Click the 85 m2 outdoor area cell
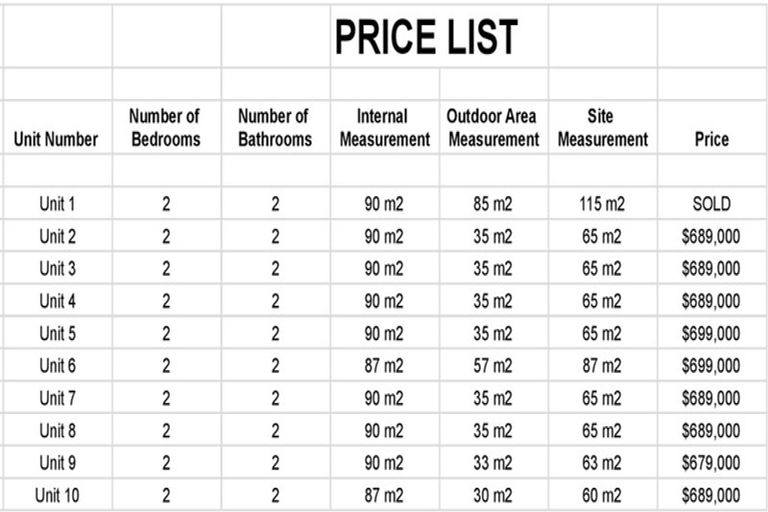 (x=493, y=204)
